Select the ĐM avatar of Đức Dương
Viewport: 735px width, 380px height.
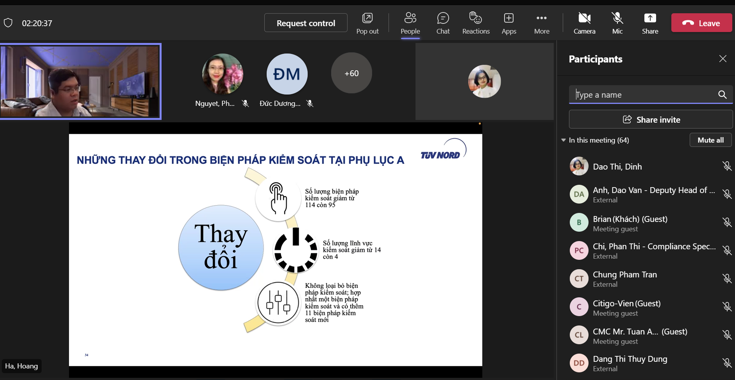coord(287,74)
